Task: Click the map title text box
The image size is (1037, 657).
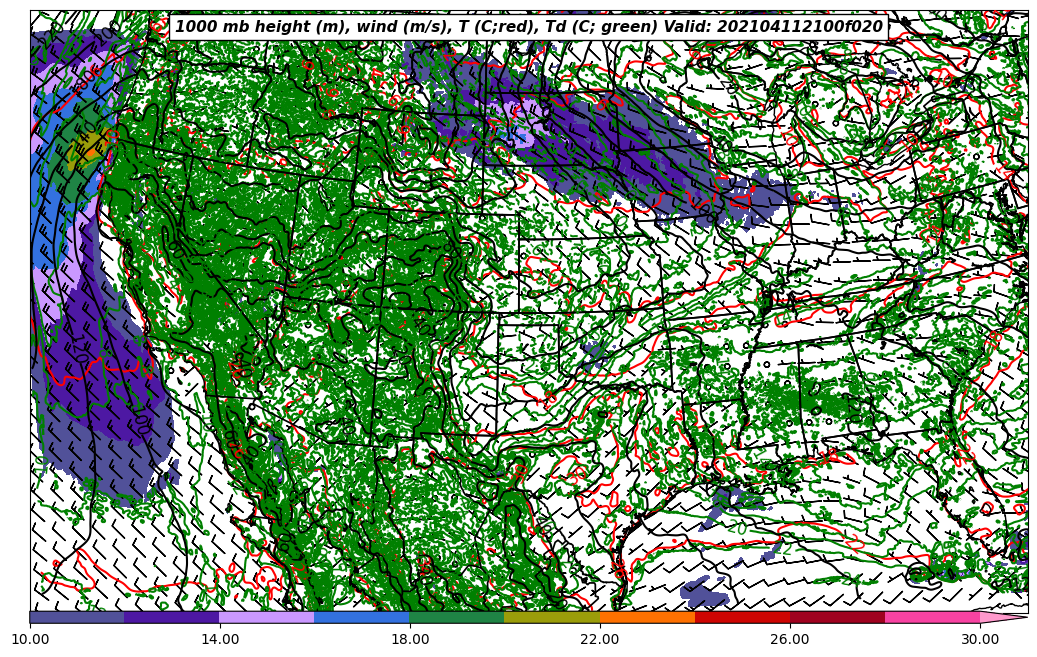Action: (x=529, y=27)
